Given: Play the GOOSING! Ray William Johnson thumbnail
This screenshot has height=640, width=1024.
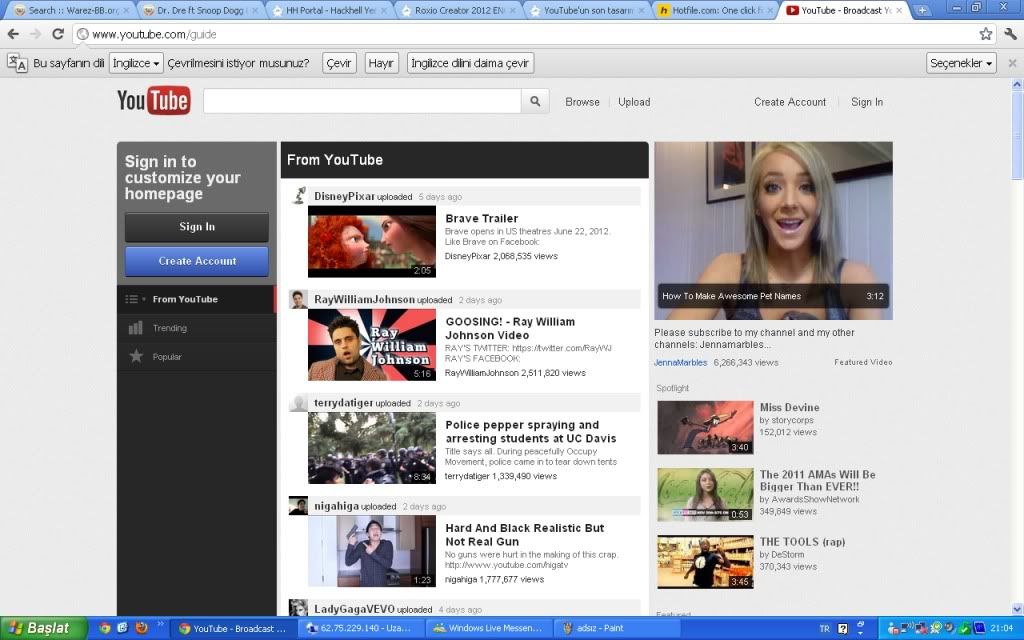Looking at the screenshot, I should pyautogui.click(x=372, y=345).
